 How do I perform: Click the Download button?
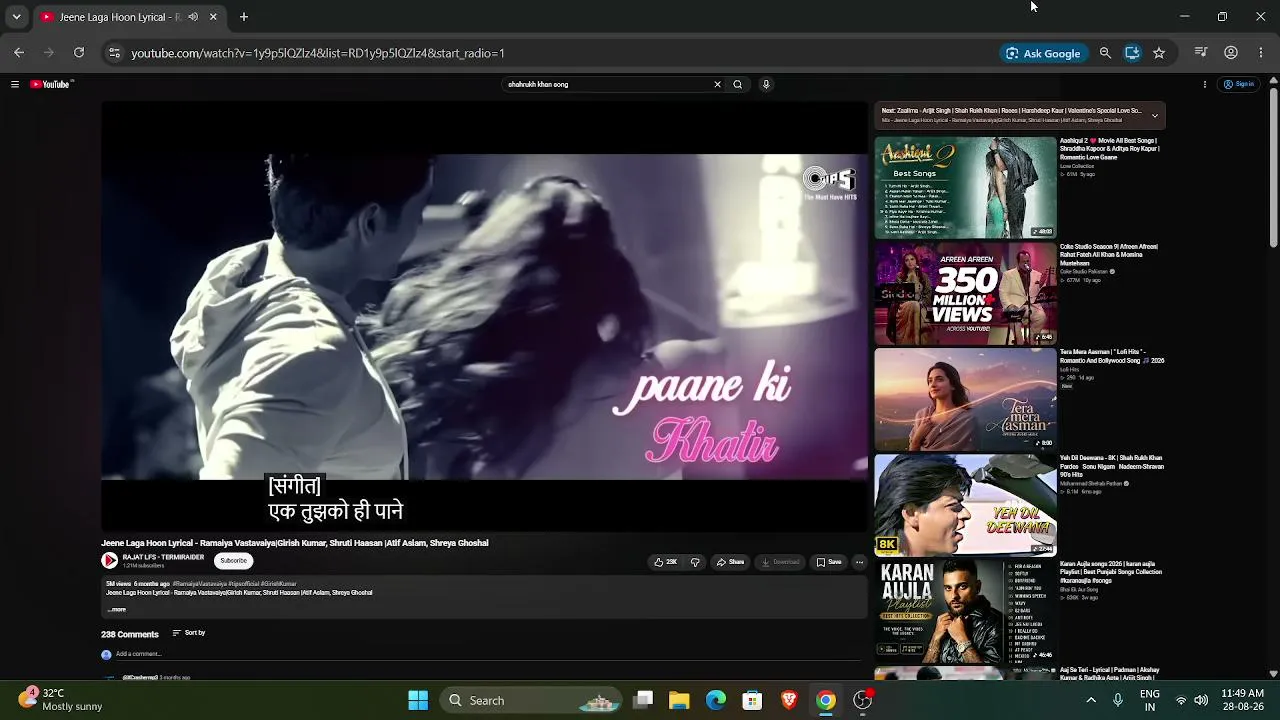[x=781, y=562]
